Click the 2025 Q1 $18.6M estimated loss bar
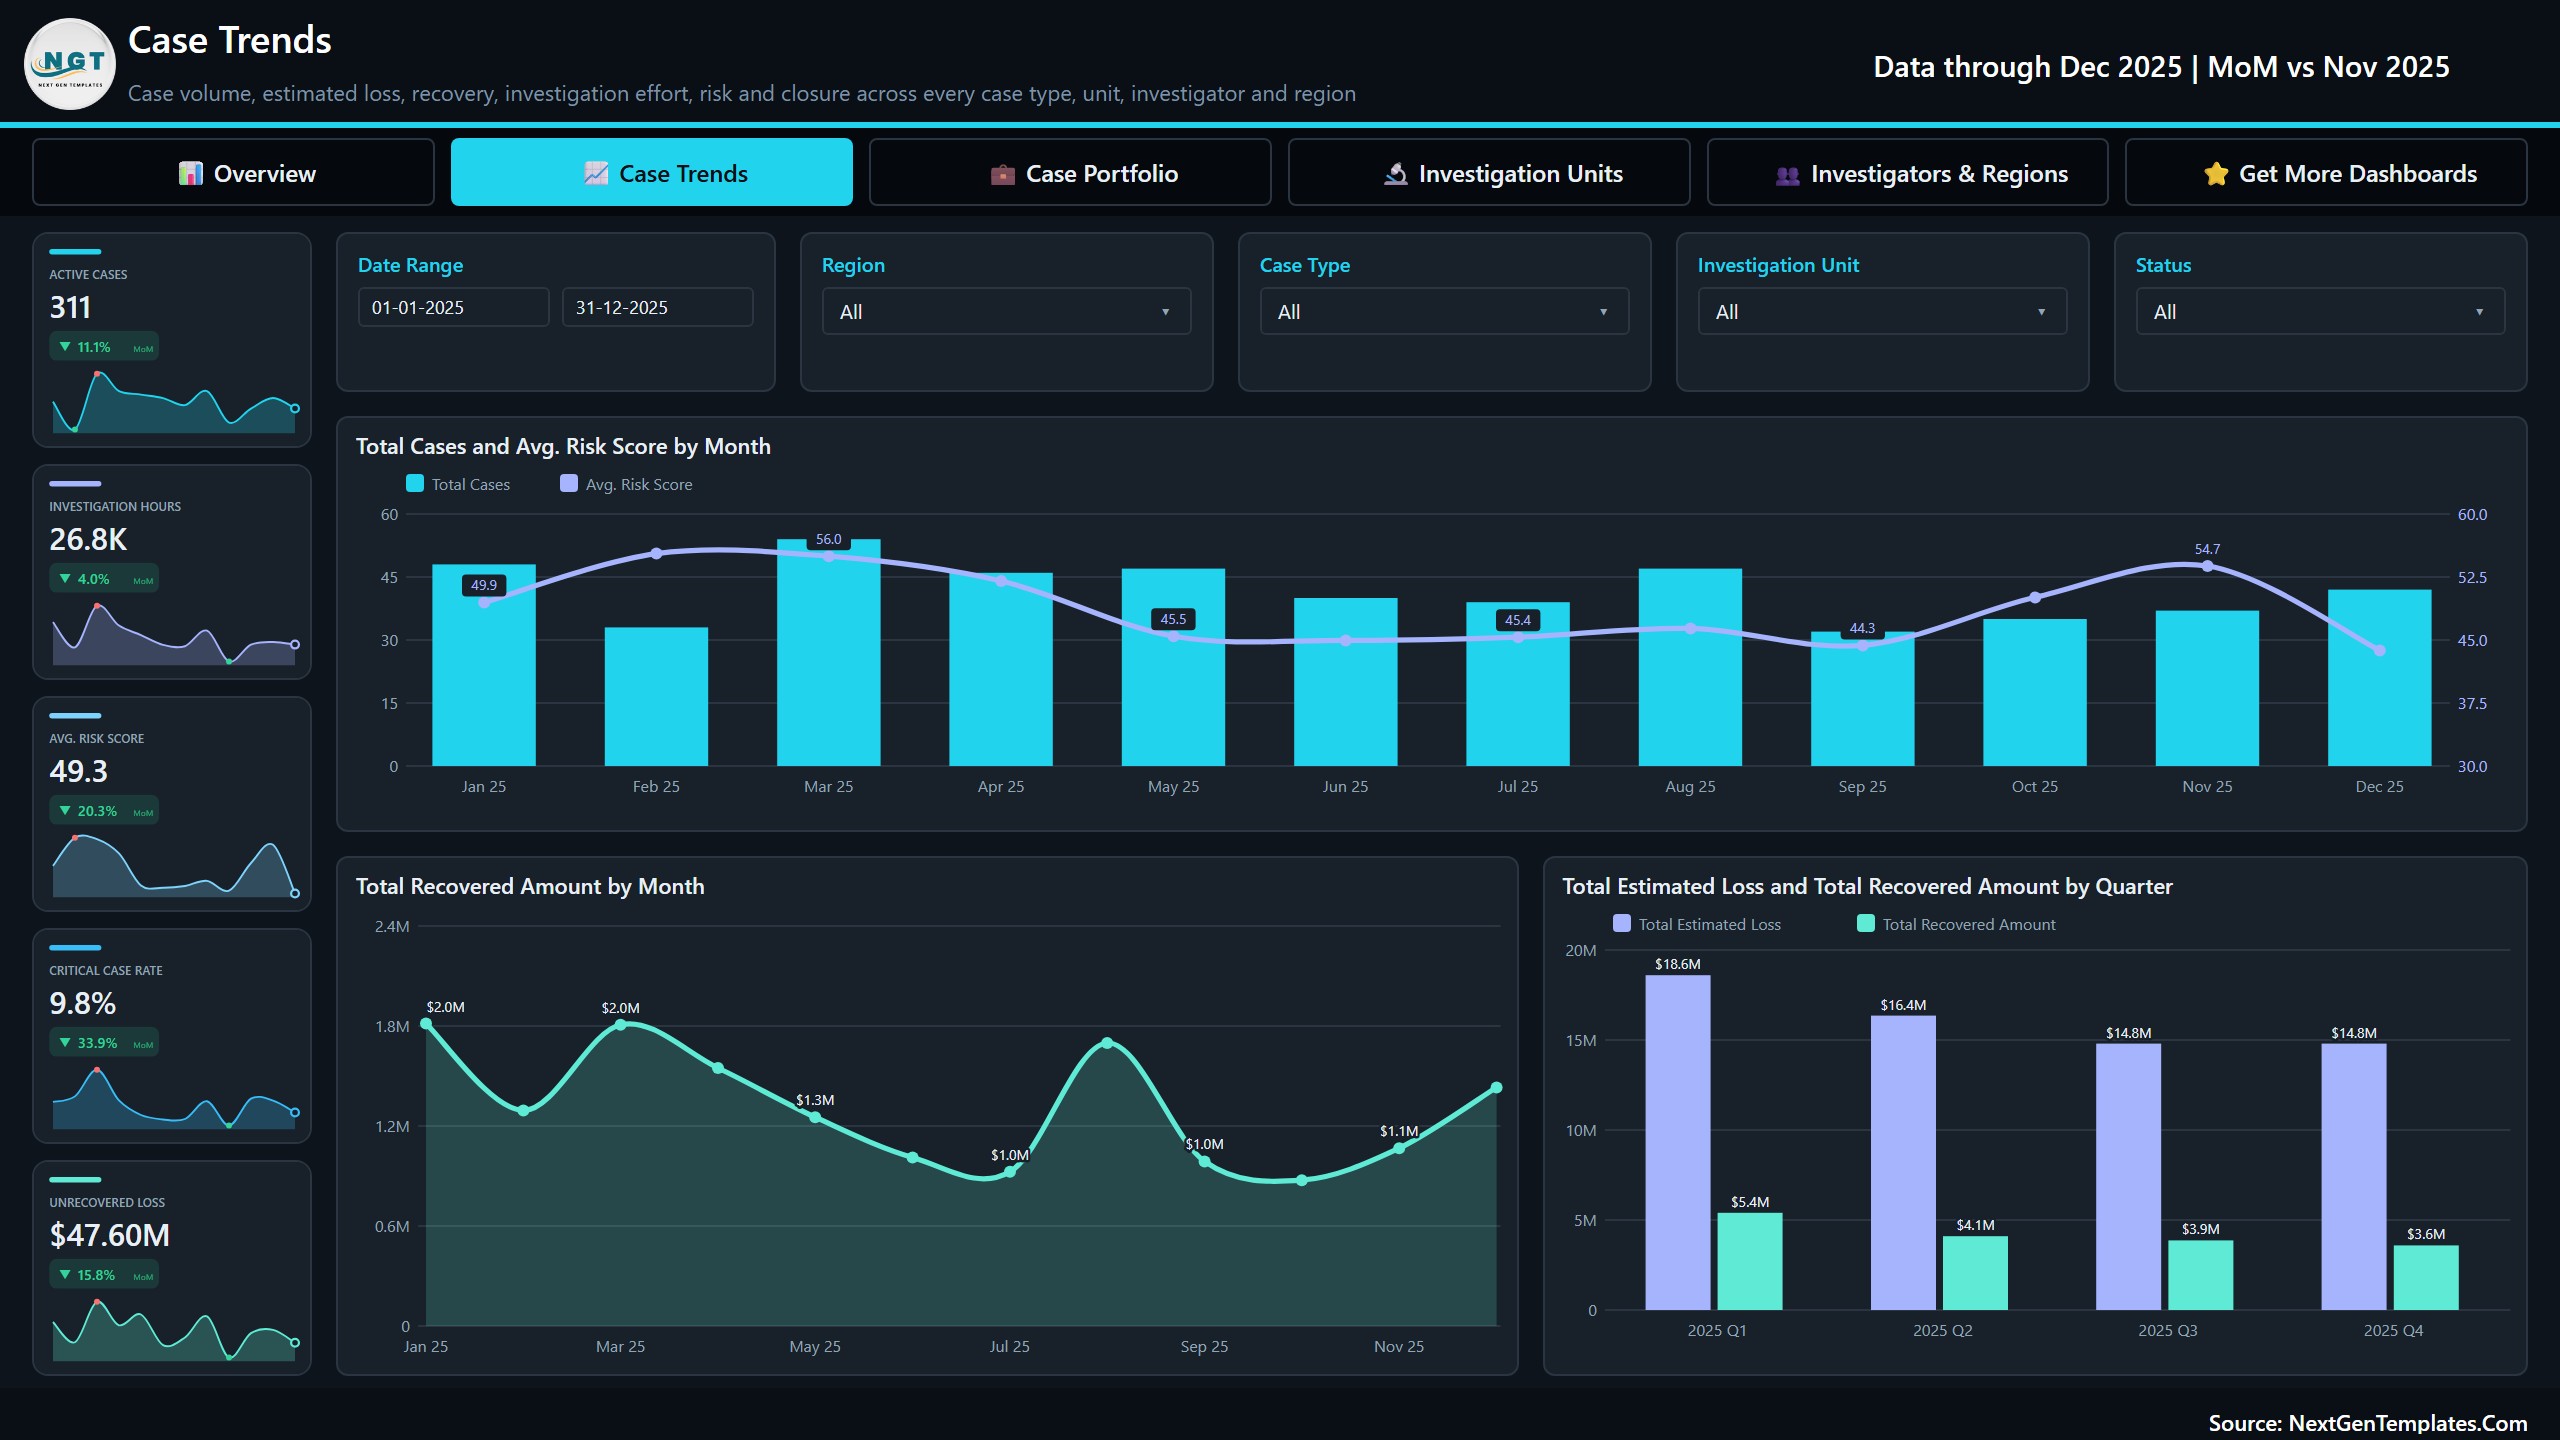The image size is (2560, 1440). pos(1678,1143)
